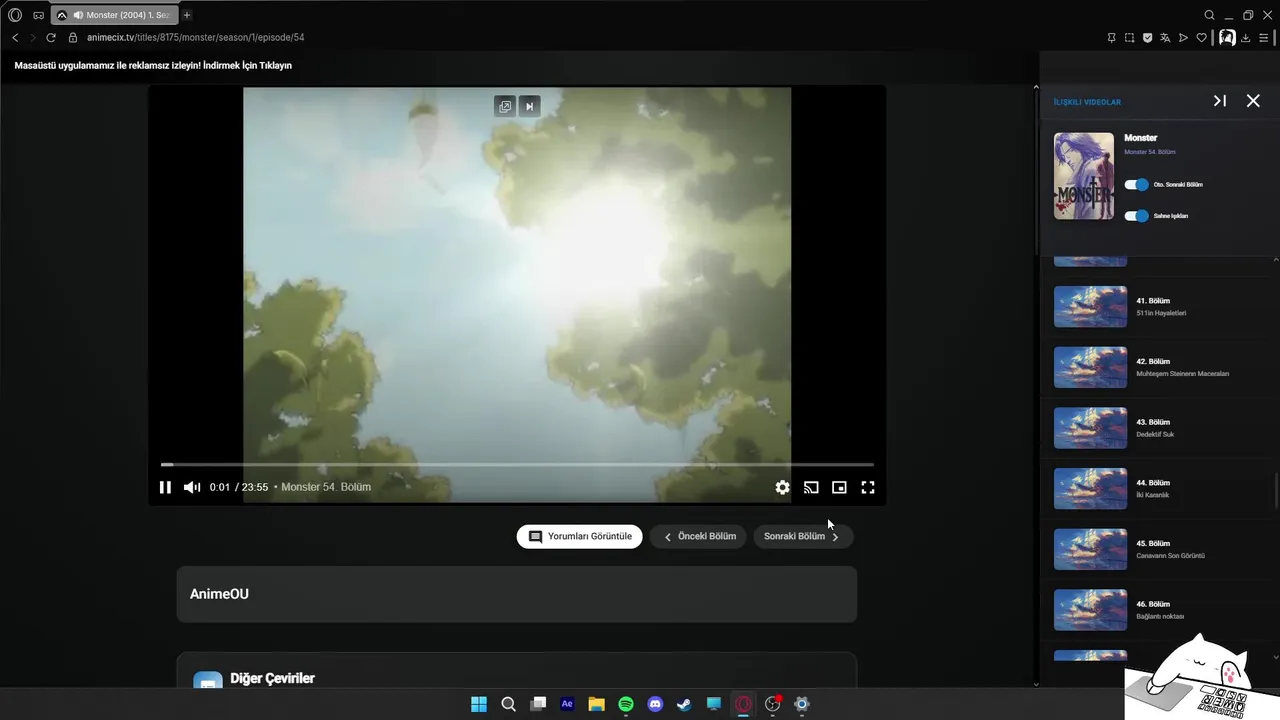Screen dimensions: 1280x720
Task: Seek along the video progress bar
Action: click(x=517, y=464)
